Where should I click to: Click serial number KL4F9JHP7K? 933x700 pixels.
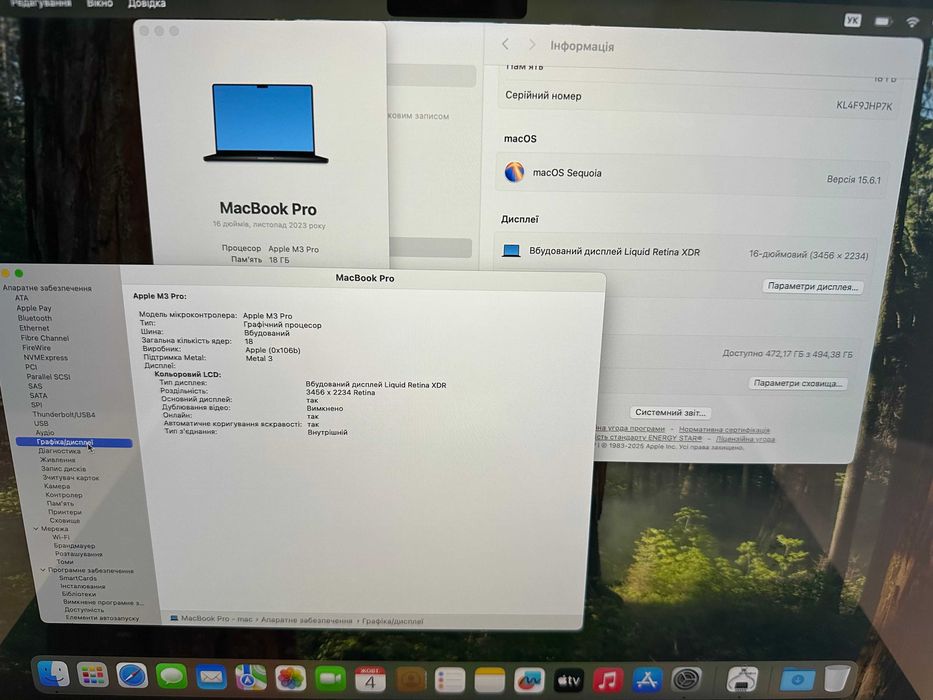(864, 105)
